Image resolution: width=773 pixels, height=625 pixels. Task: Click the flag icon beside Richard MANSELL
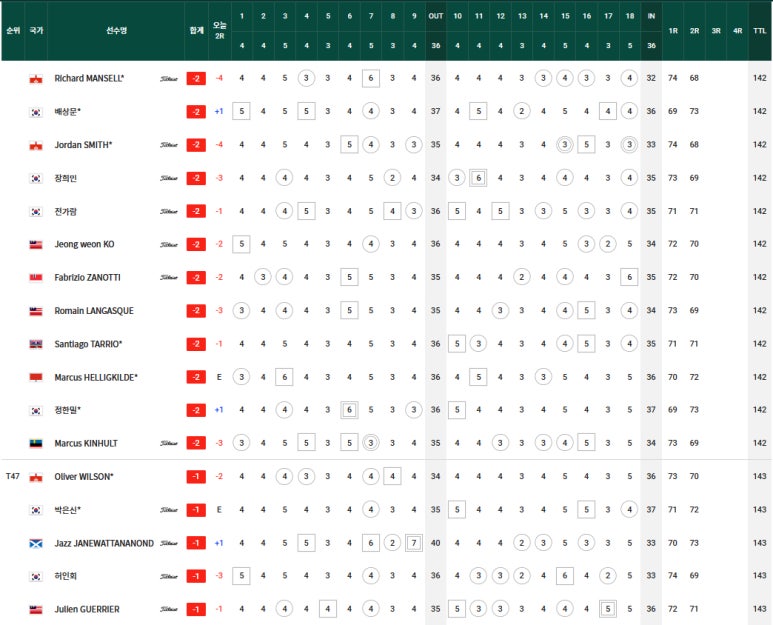pyautogui.click(x=35, y=78)
